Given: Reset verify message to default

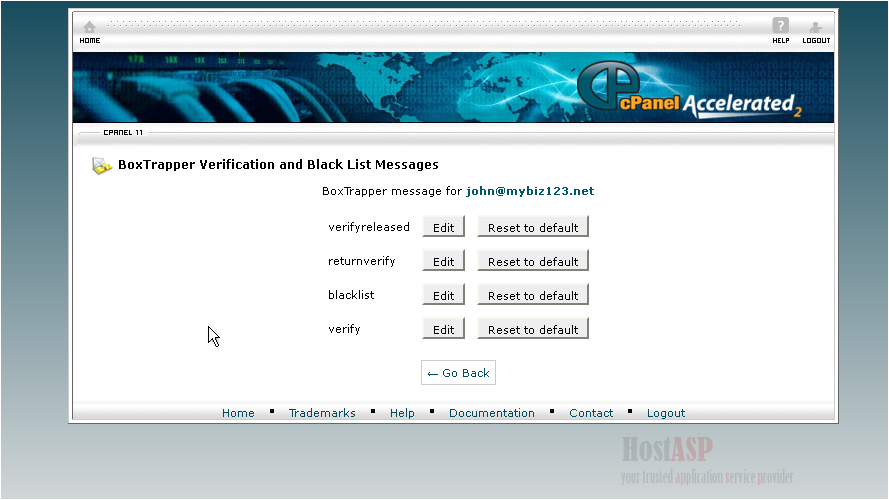Looking at the screenshot, I should point(533,330).
